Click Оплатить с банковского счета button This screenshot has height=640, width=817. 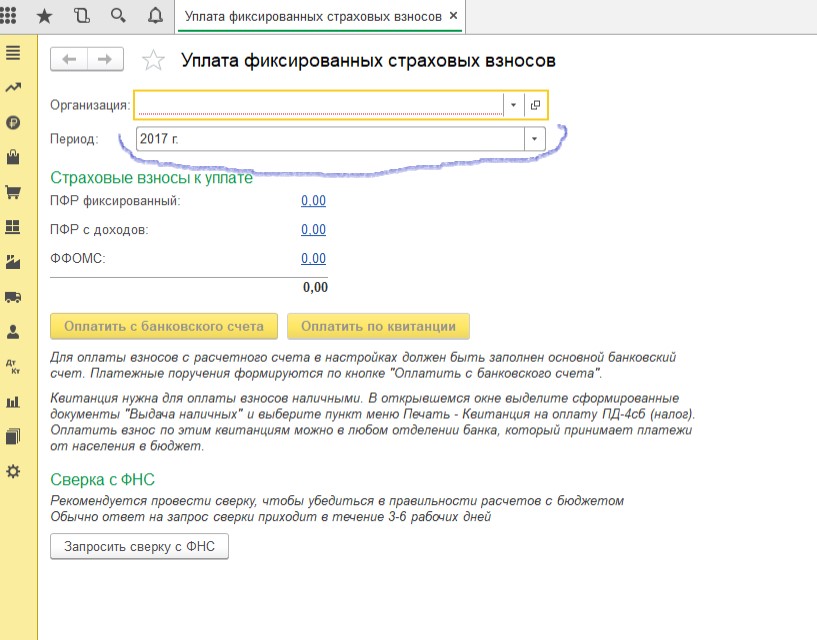(x=164, y=326)
